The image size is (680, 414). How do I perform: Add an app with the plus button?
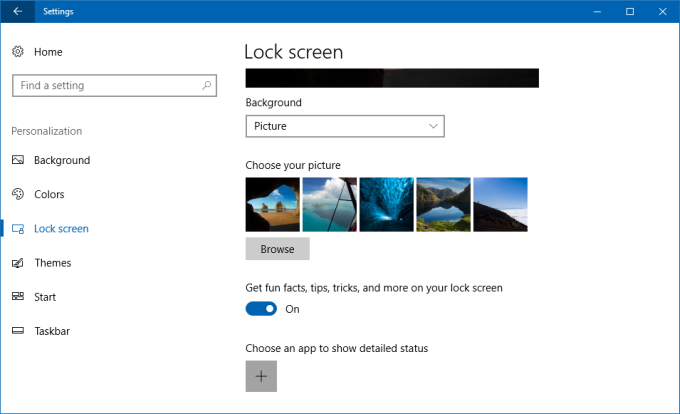[261, 376]
